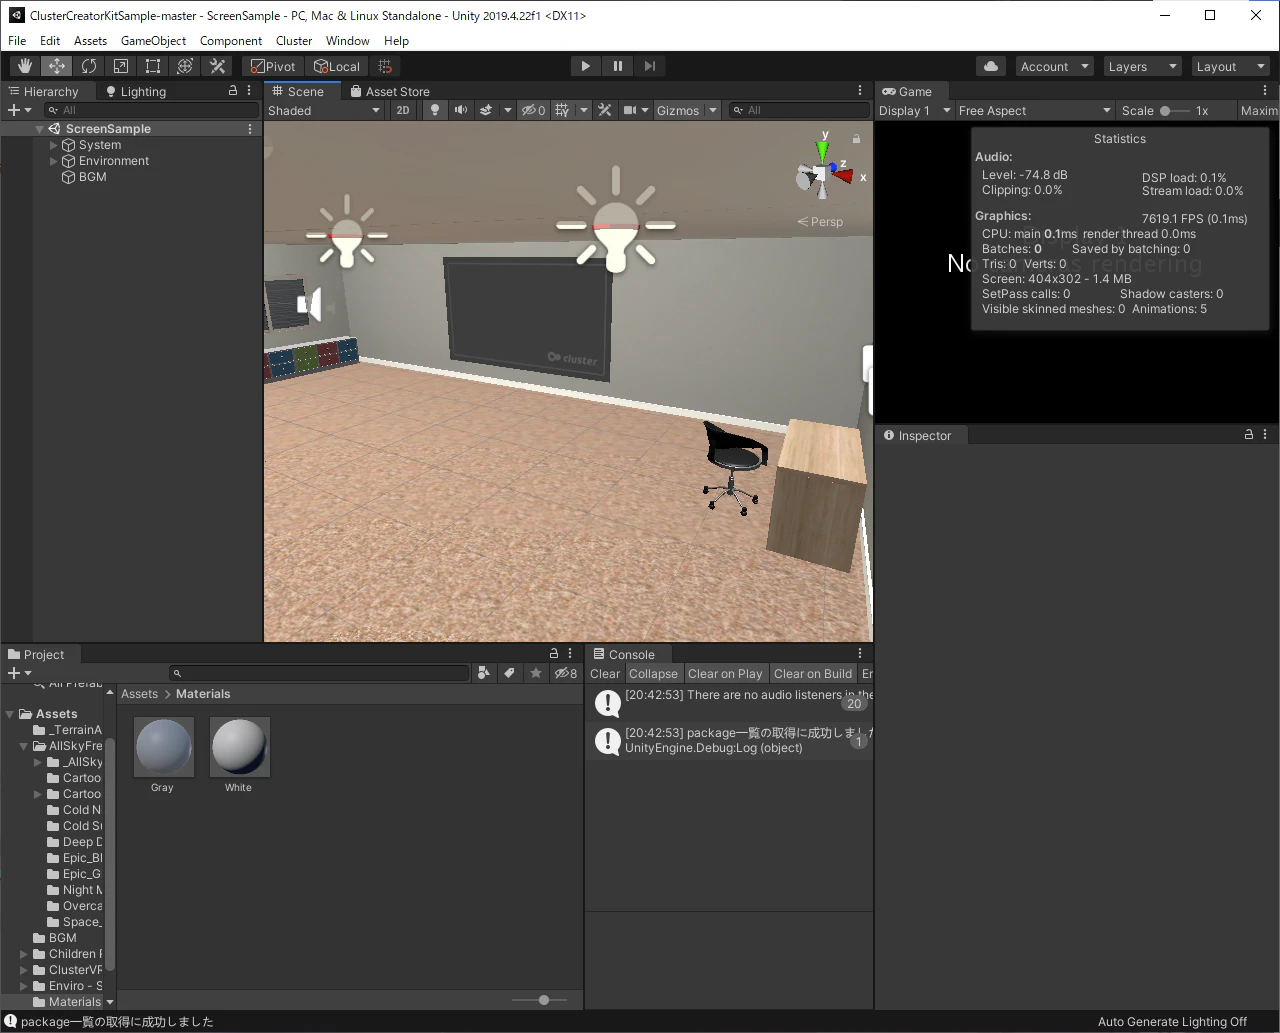This screenshot has height=1033, width=1280.
Task: Toggle Inspector lock icon
Action: click(1248, 435)
